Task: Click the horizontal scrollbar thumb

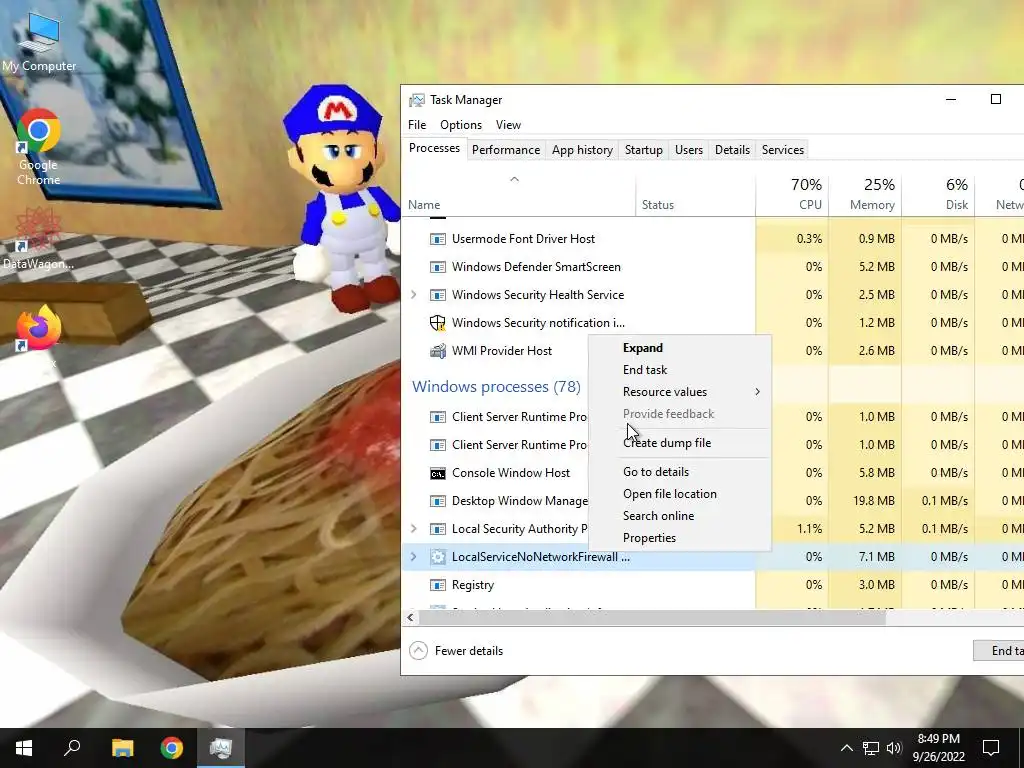Action: tap(652, 617)
